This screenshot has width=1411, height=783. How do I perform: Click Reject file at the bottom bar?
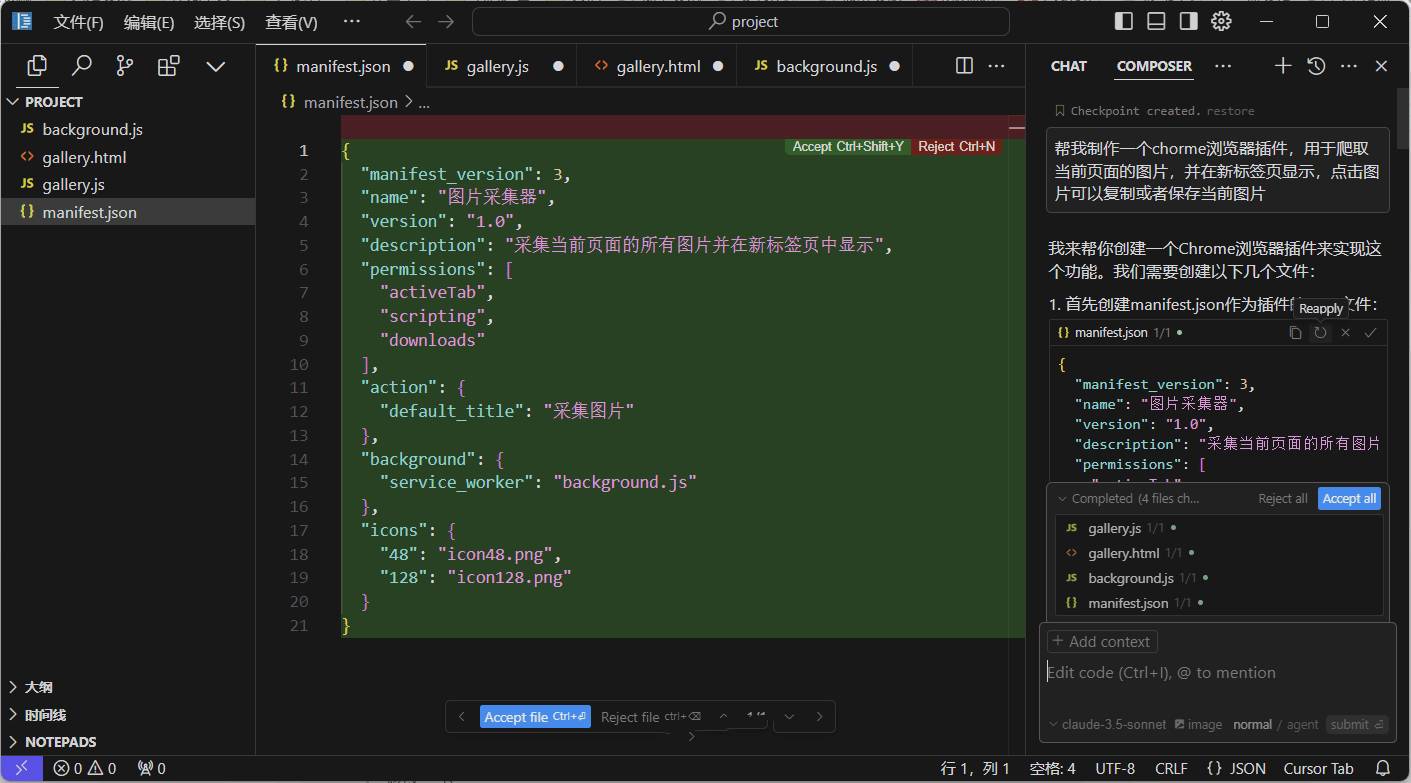pos(630,717)
